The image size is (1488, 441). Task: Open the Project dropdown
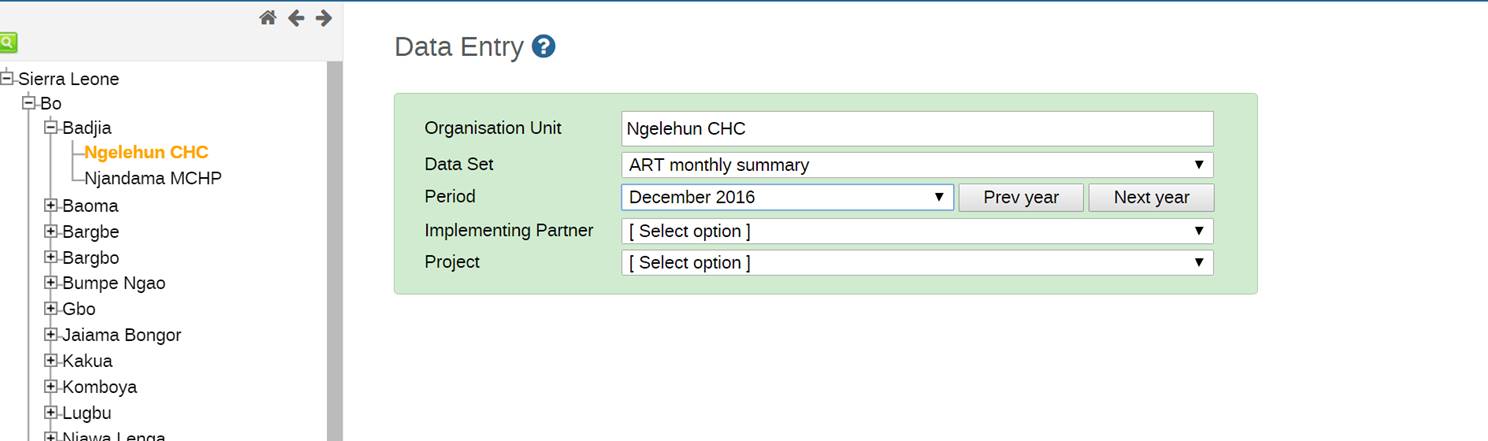click(916, 263)
